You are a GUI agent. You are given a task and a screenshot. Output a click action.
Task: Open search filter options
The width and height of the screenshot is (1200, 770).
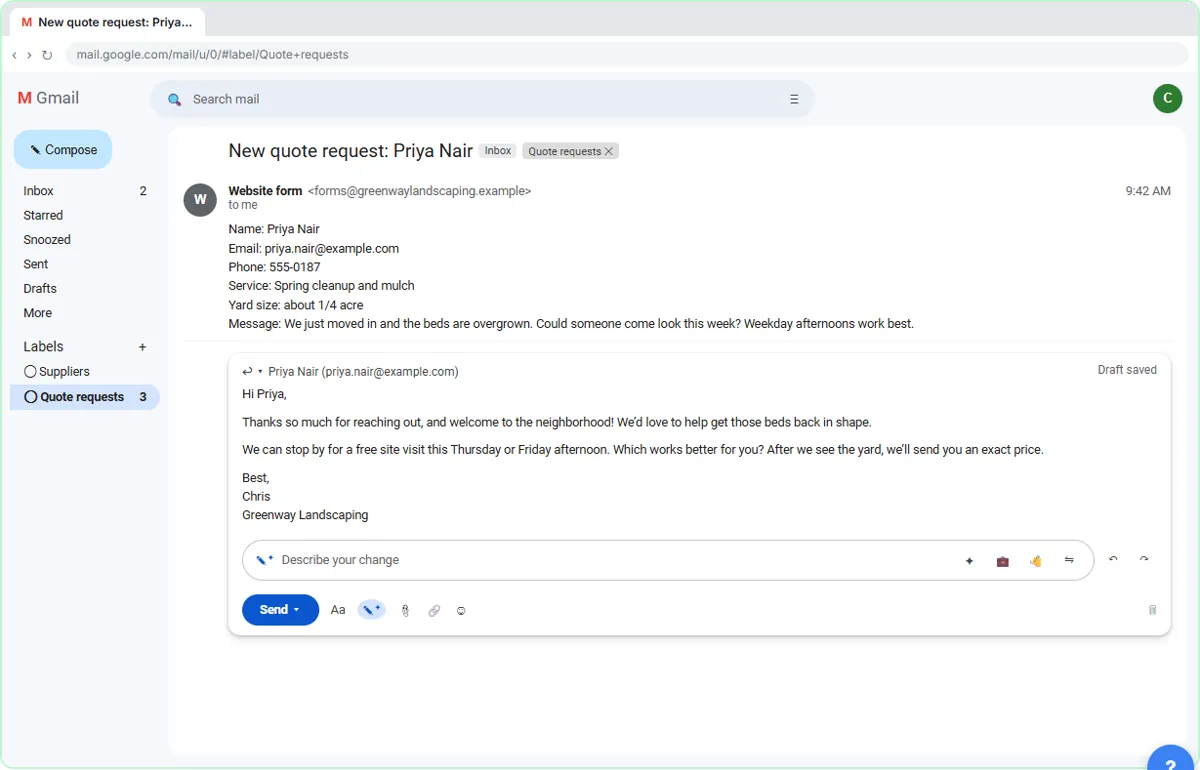[x=794, y=99]
